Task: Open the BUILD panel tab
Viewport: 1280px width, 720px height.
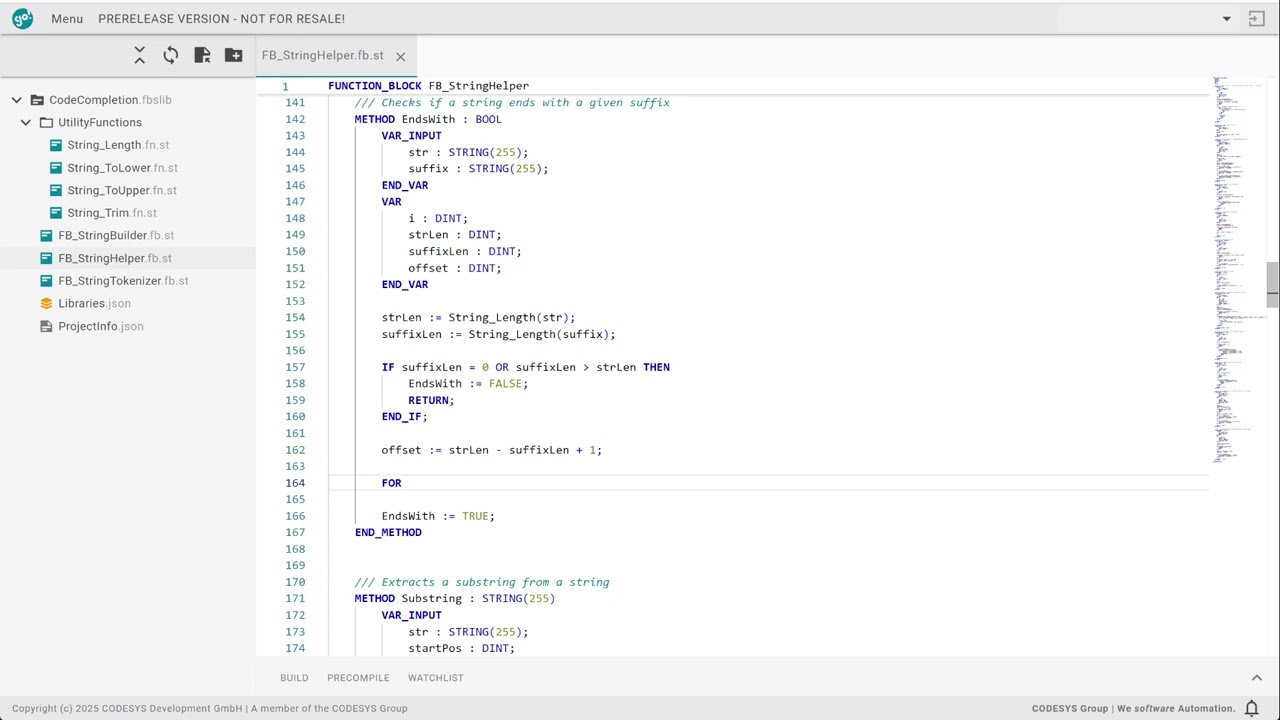Action: (294, 678)
